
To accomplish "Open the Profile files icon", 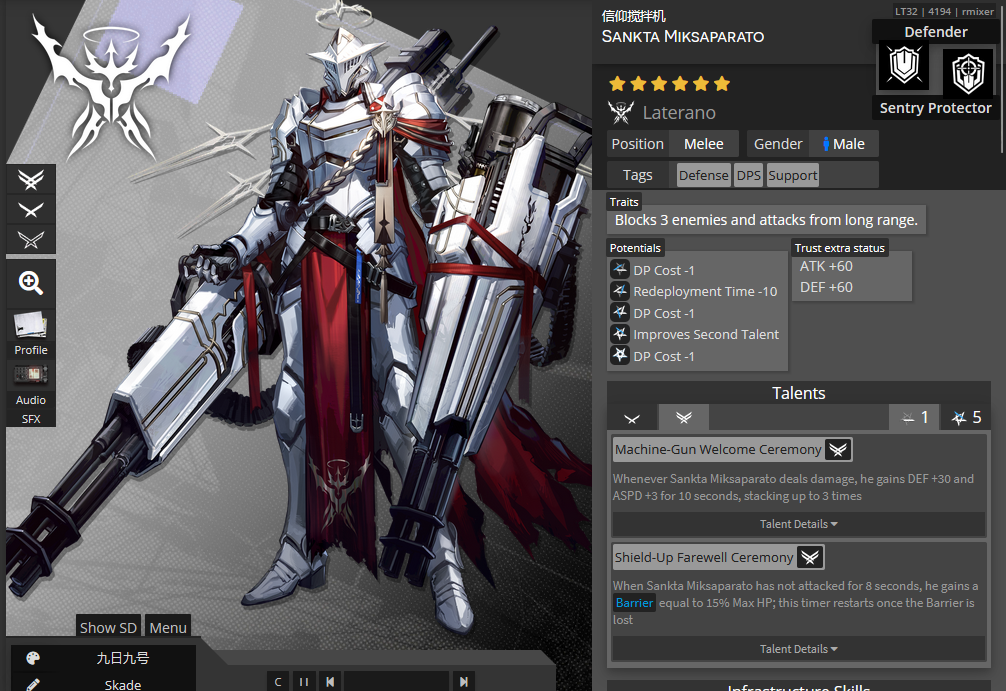I will (31, 325).
